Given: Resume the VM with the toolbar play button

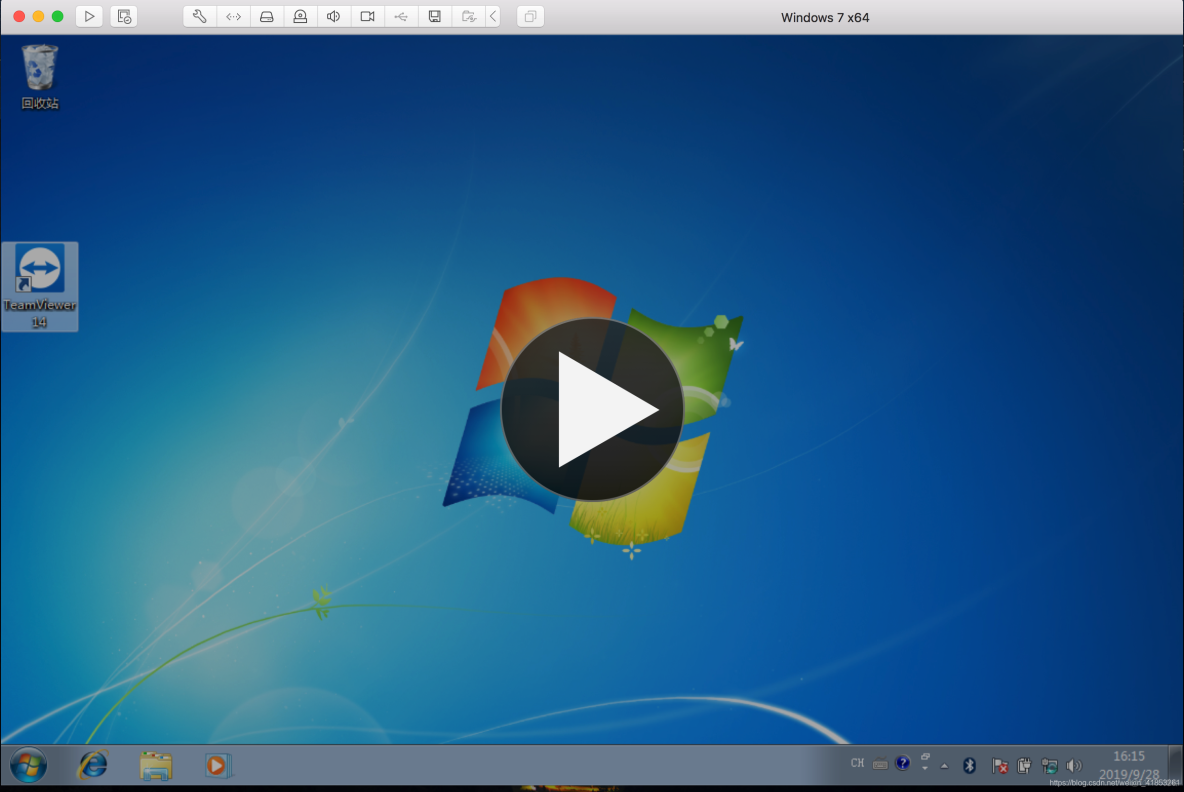Looking at the screenshot, I should [x=89, y=17].
